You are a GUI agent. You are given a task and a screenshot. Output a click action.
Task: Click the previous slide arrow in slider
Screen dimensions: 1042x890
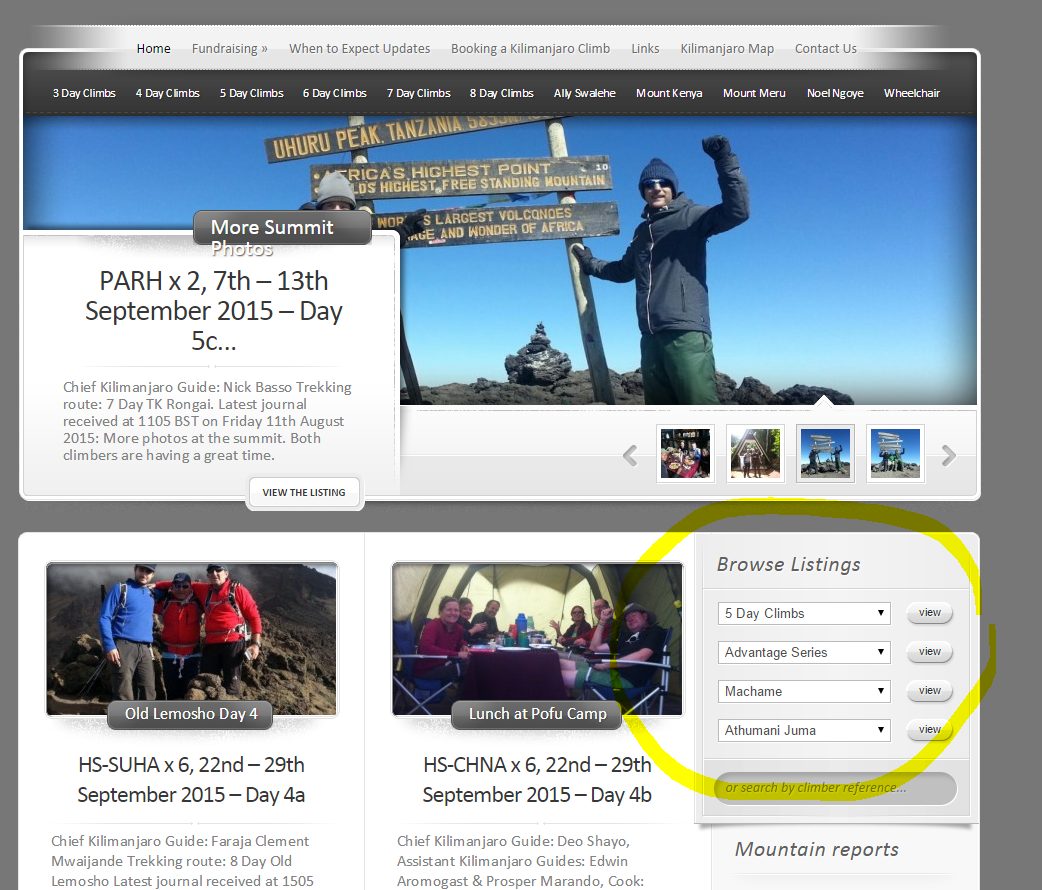630,456
